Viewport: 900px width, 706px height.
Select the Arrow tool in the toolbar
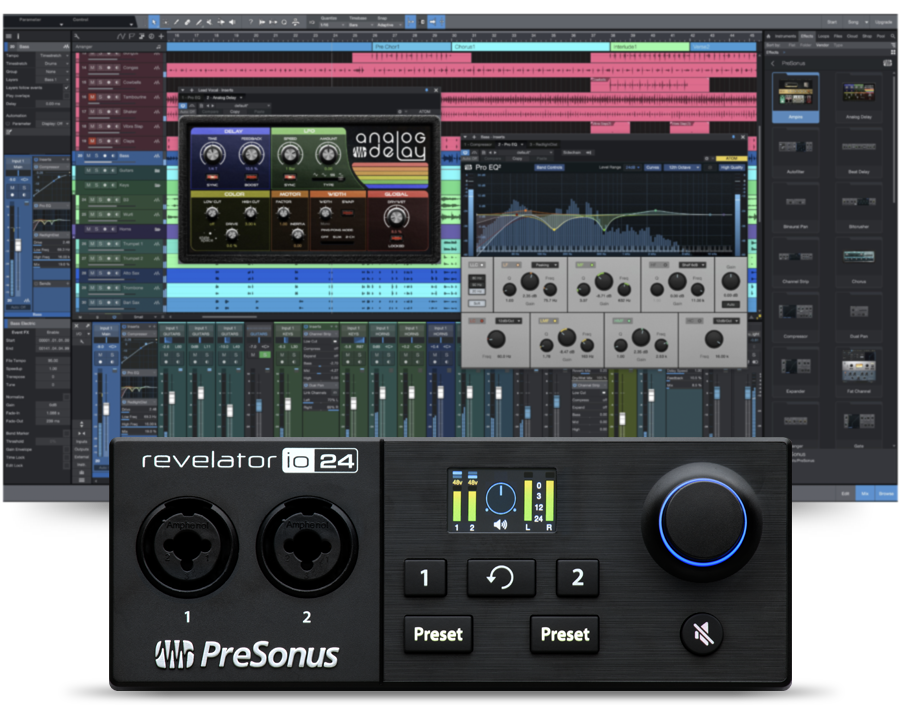pos(154,22)
